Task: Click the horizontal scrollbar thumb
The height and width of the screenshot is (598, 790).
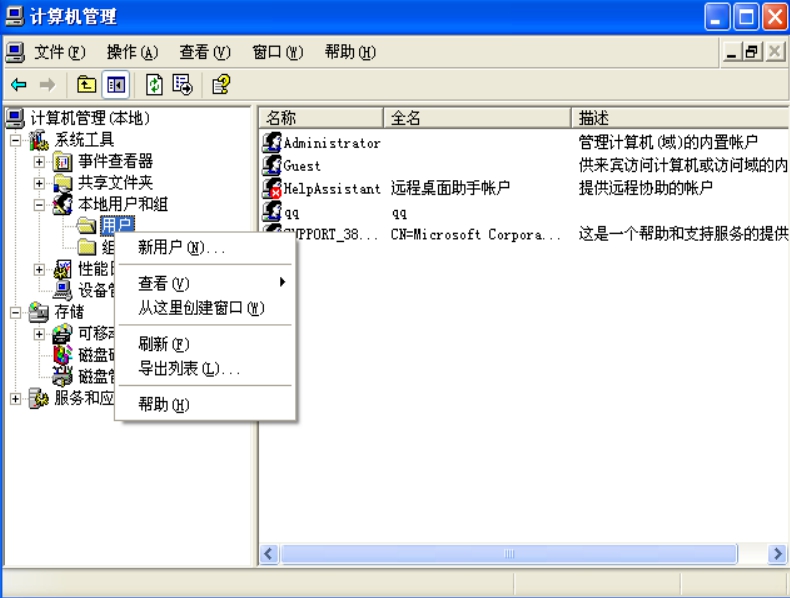Action: click(509, 554)
